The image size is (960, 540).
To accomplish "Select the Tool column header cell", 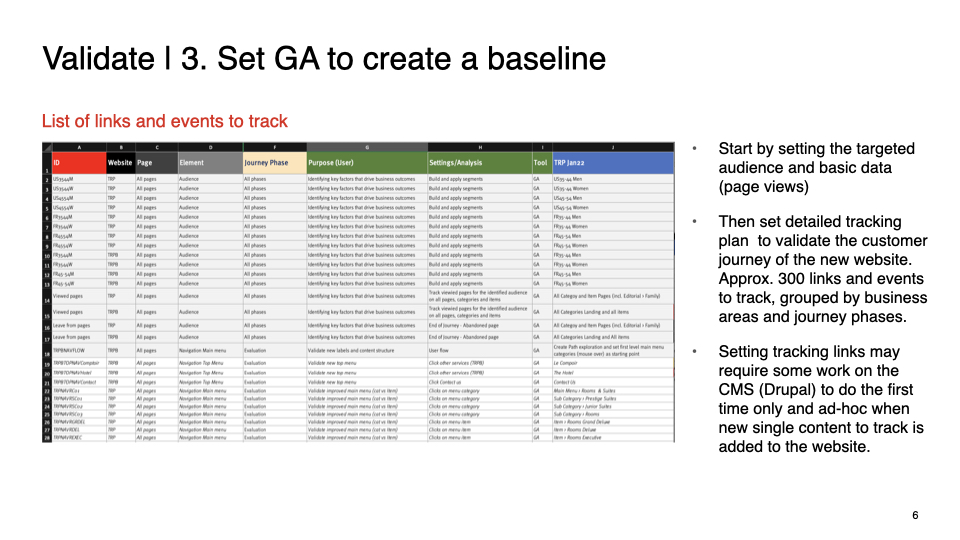I will [x=540, y=162].
